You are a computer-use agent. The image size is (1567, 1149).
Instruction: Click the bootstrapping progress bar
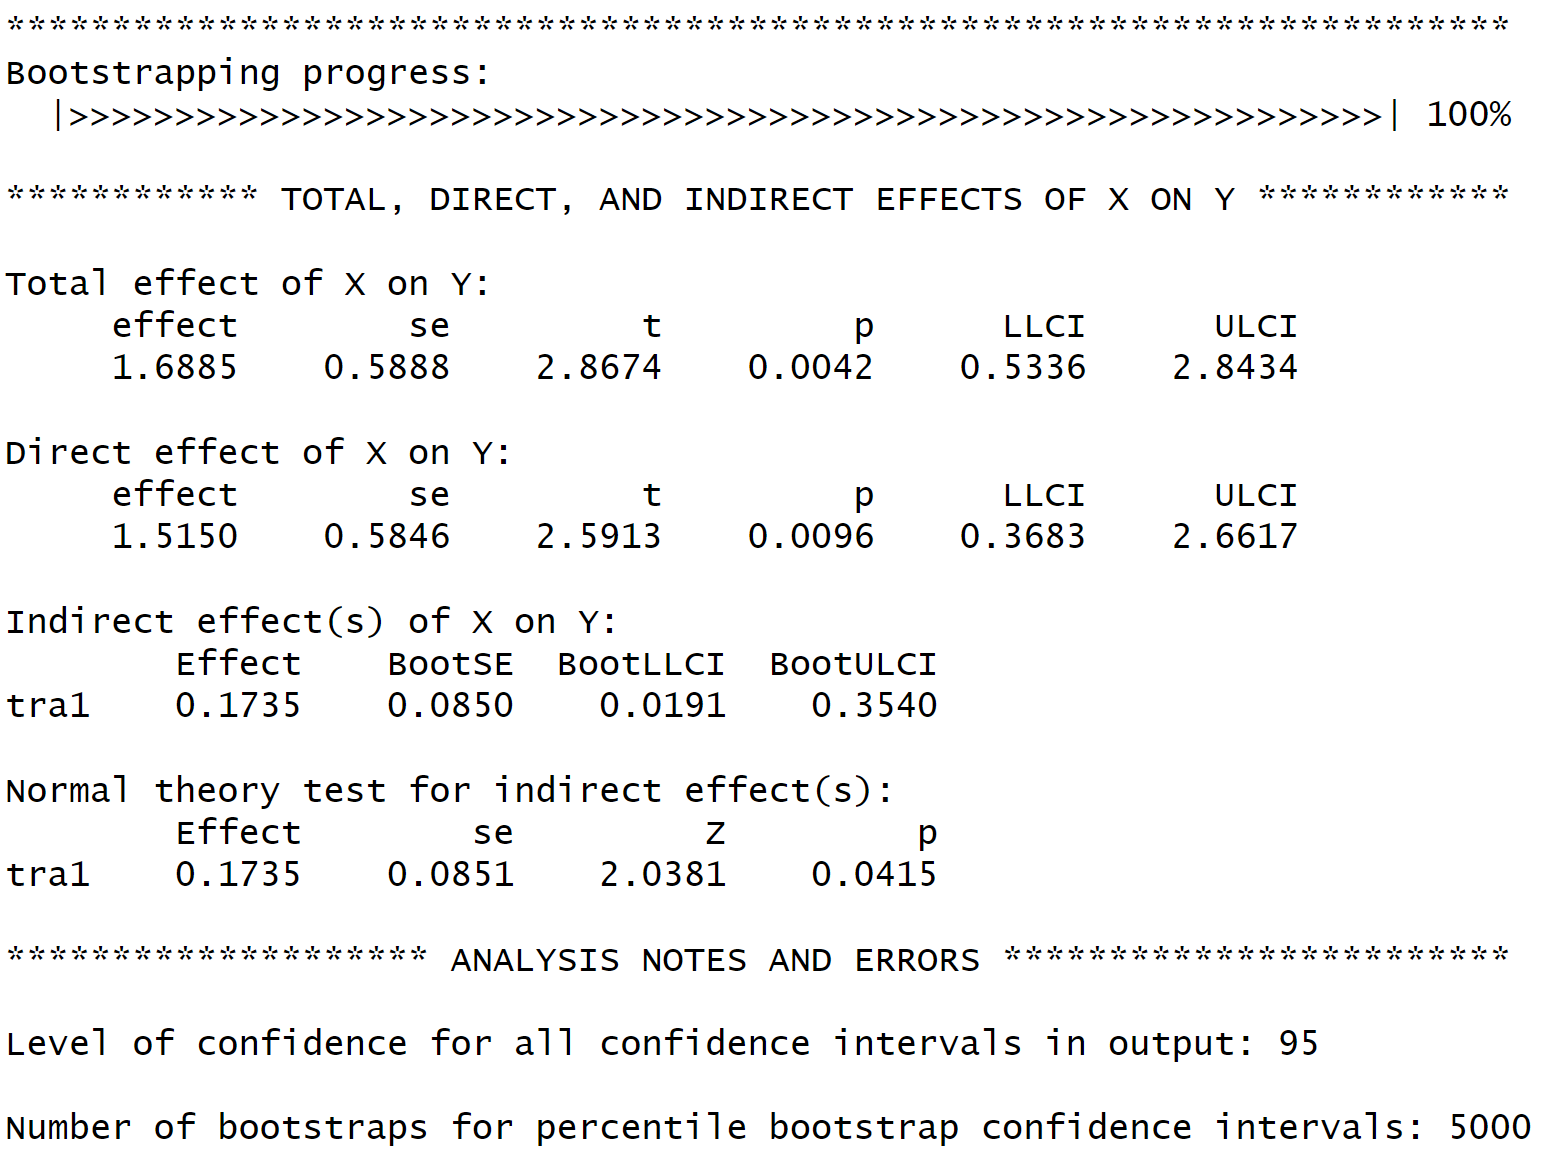(x=725, y=116)
